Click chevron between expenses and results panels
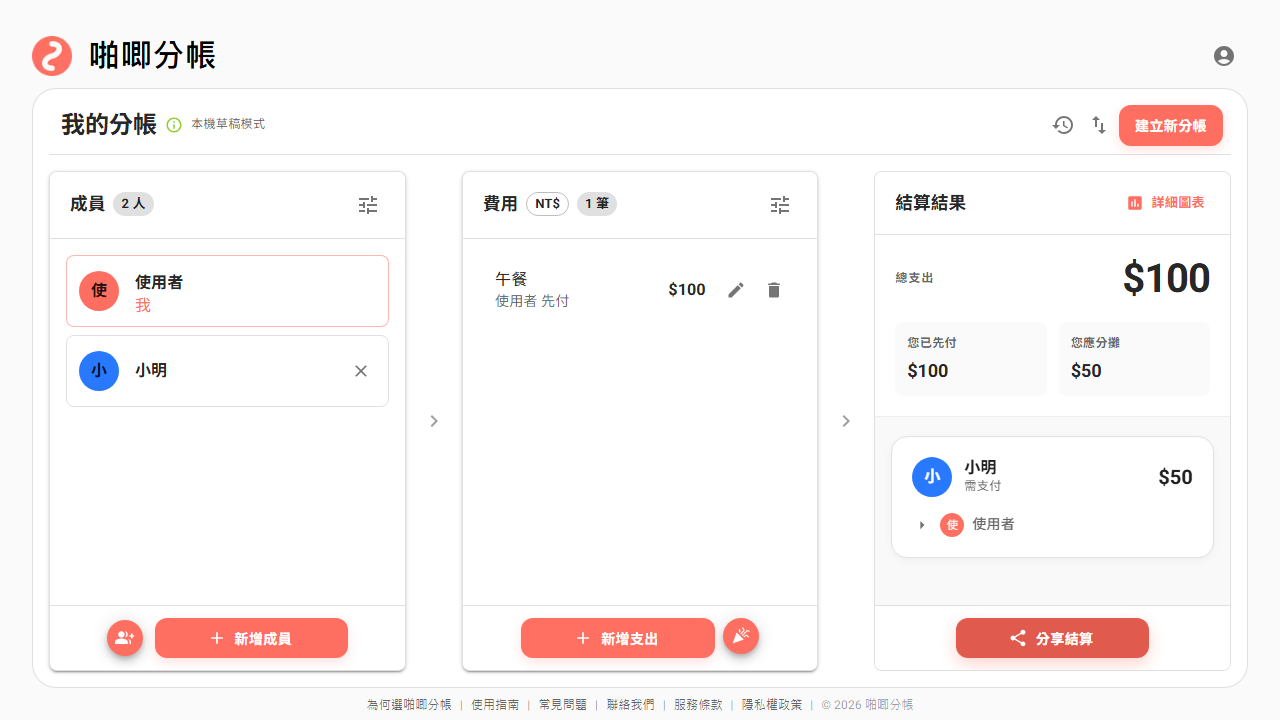This screenshot has height=720, width=1280. tap(846, 421)
